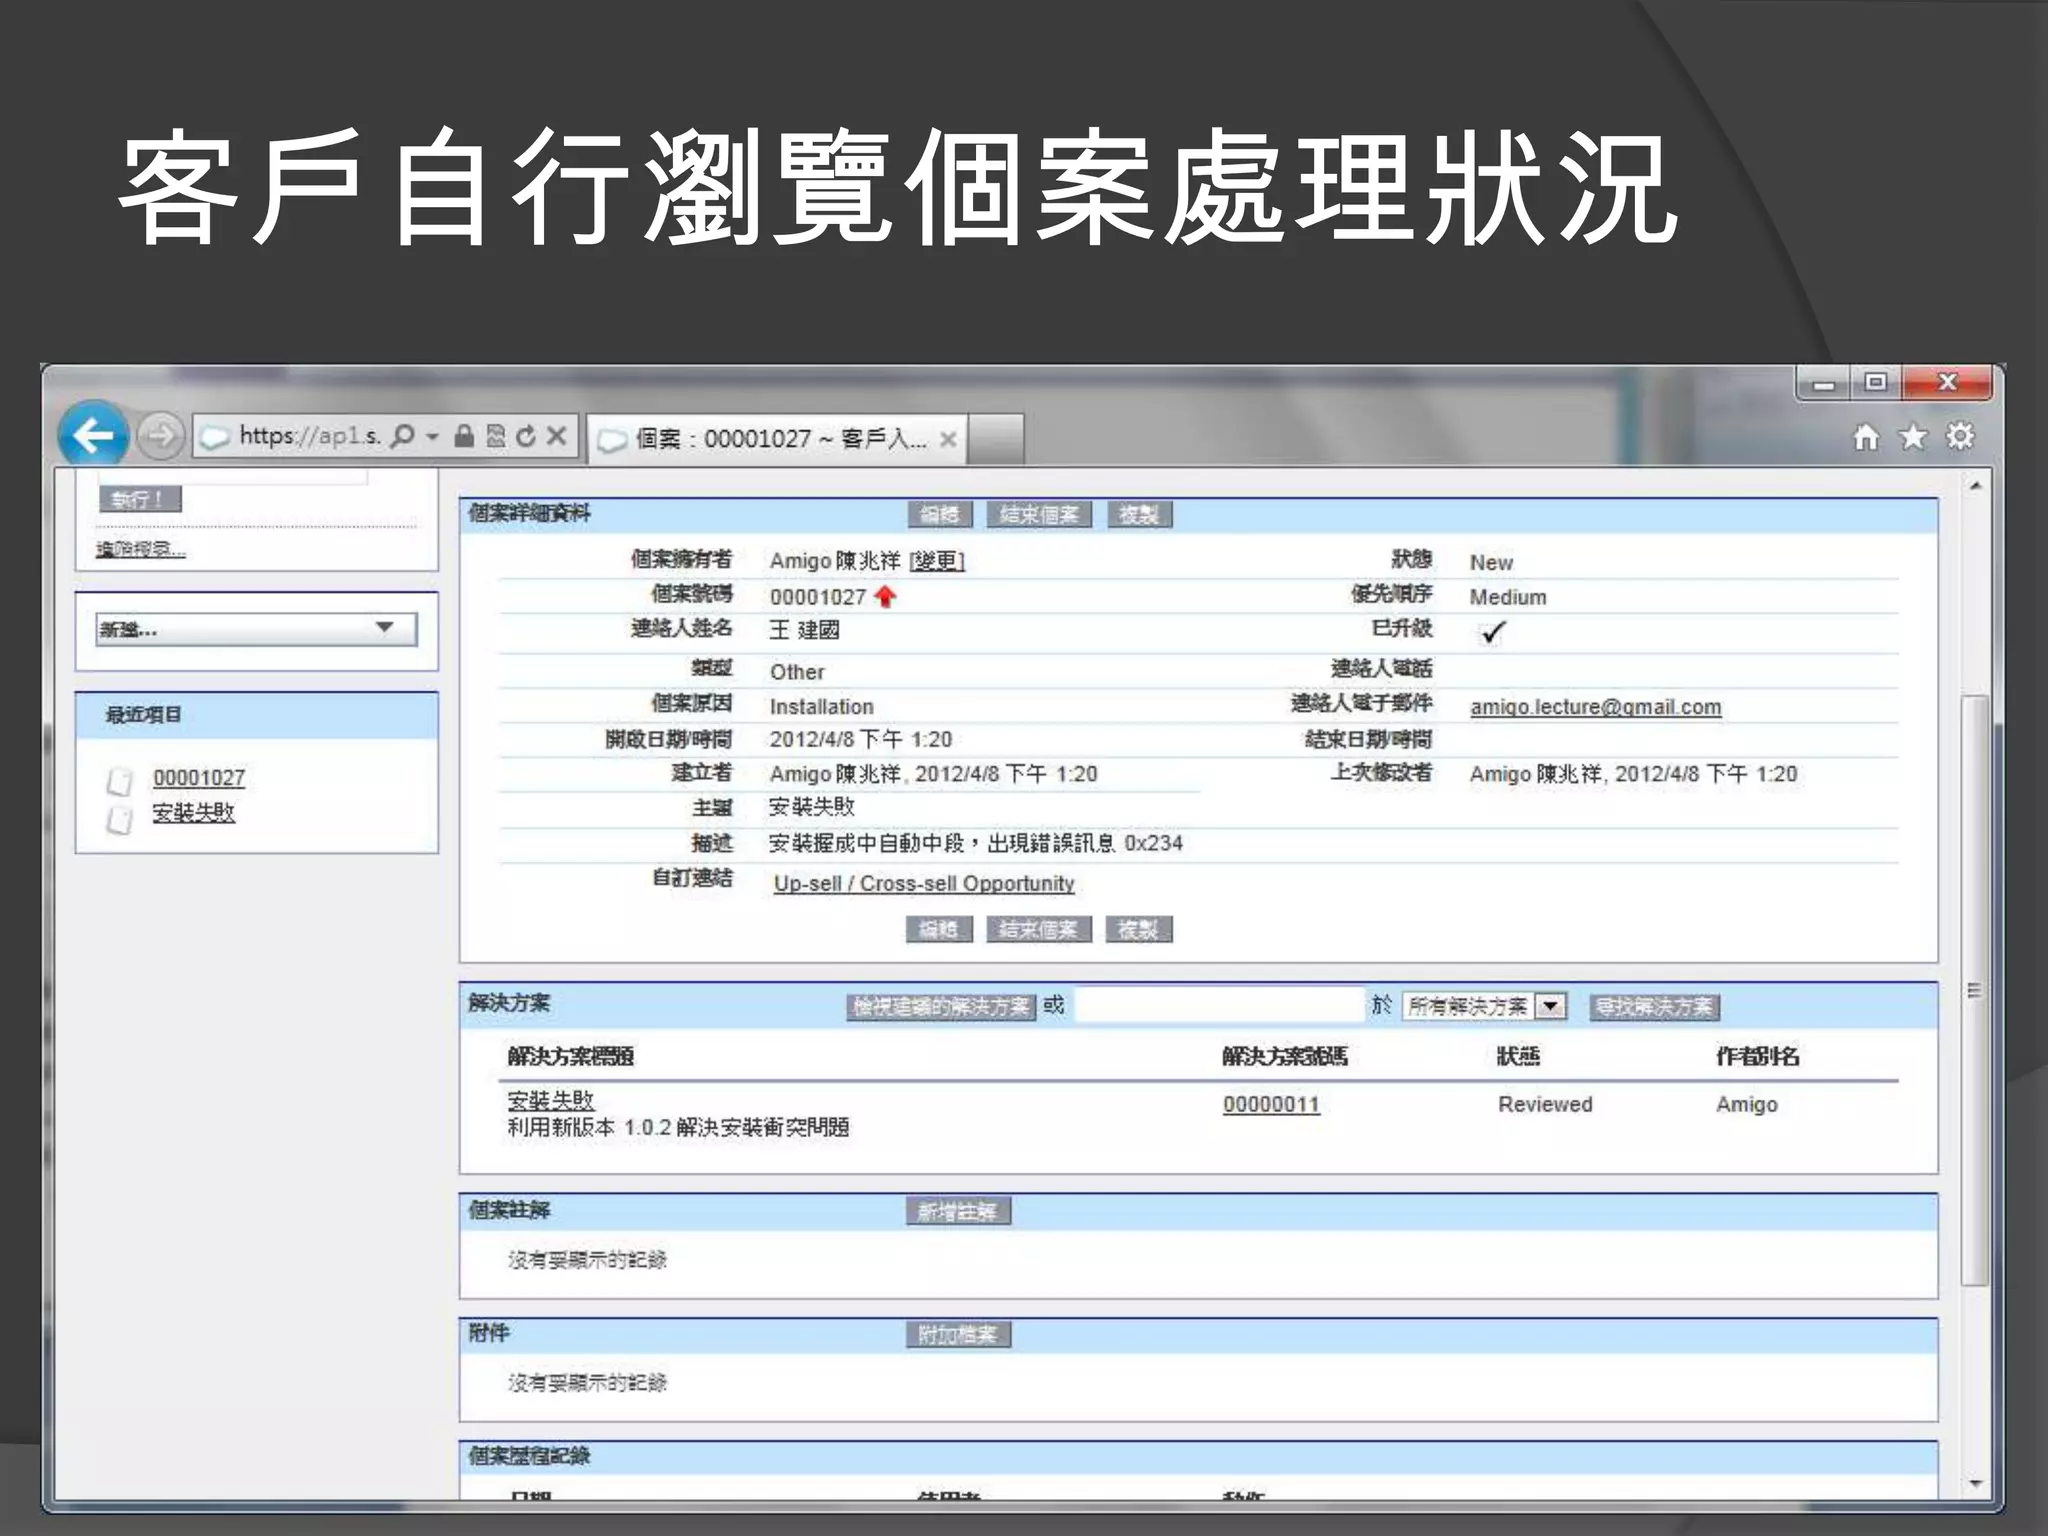Toggle the 已升級 escalated checkmark
Image resolution: width=2048 pixels, height=1536 pixels.
[x=1492, y=633]
